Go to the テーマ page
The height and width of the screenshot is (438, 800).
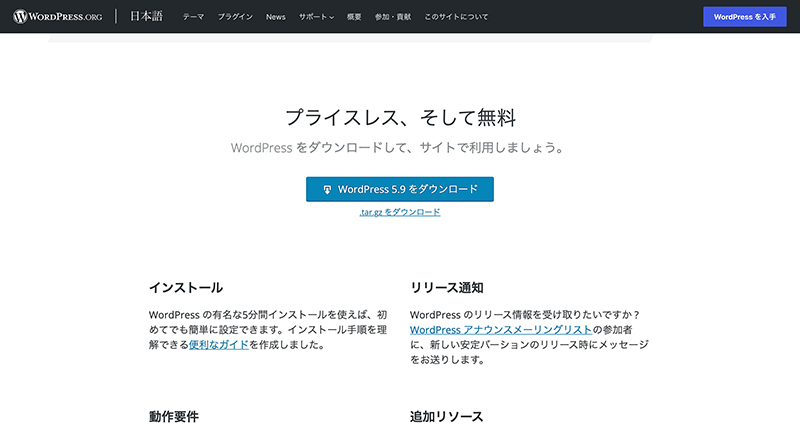[x=193, y=17]
